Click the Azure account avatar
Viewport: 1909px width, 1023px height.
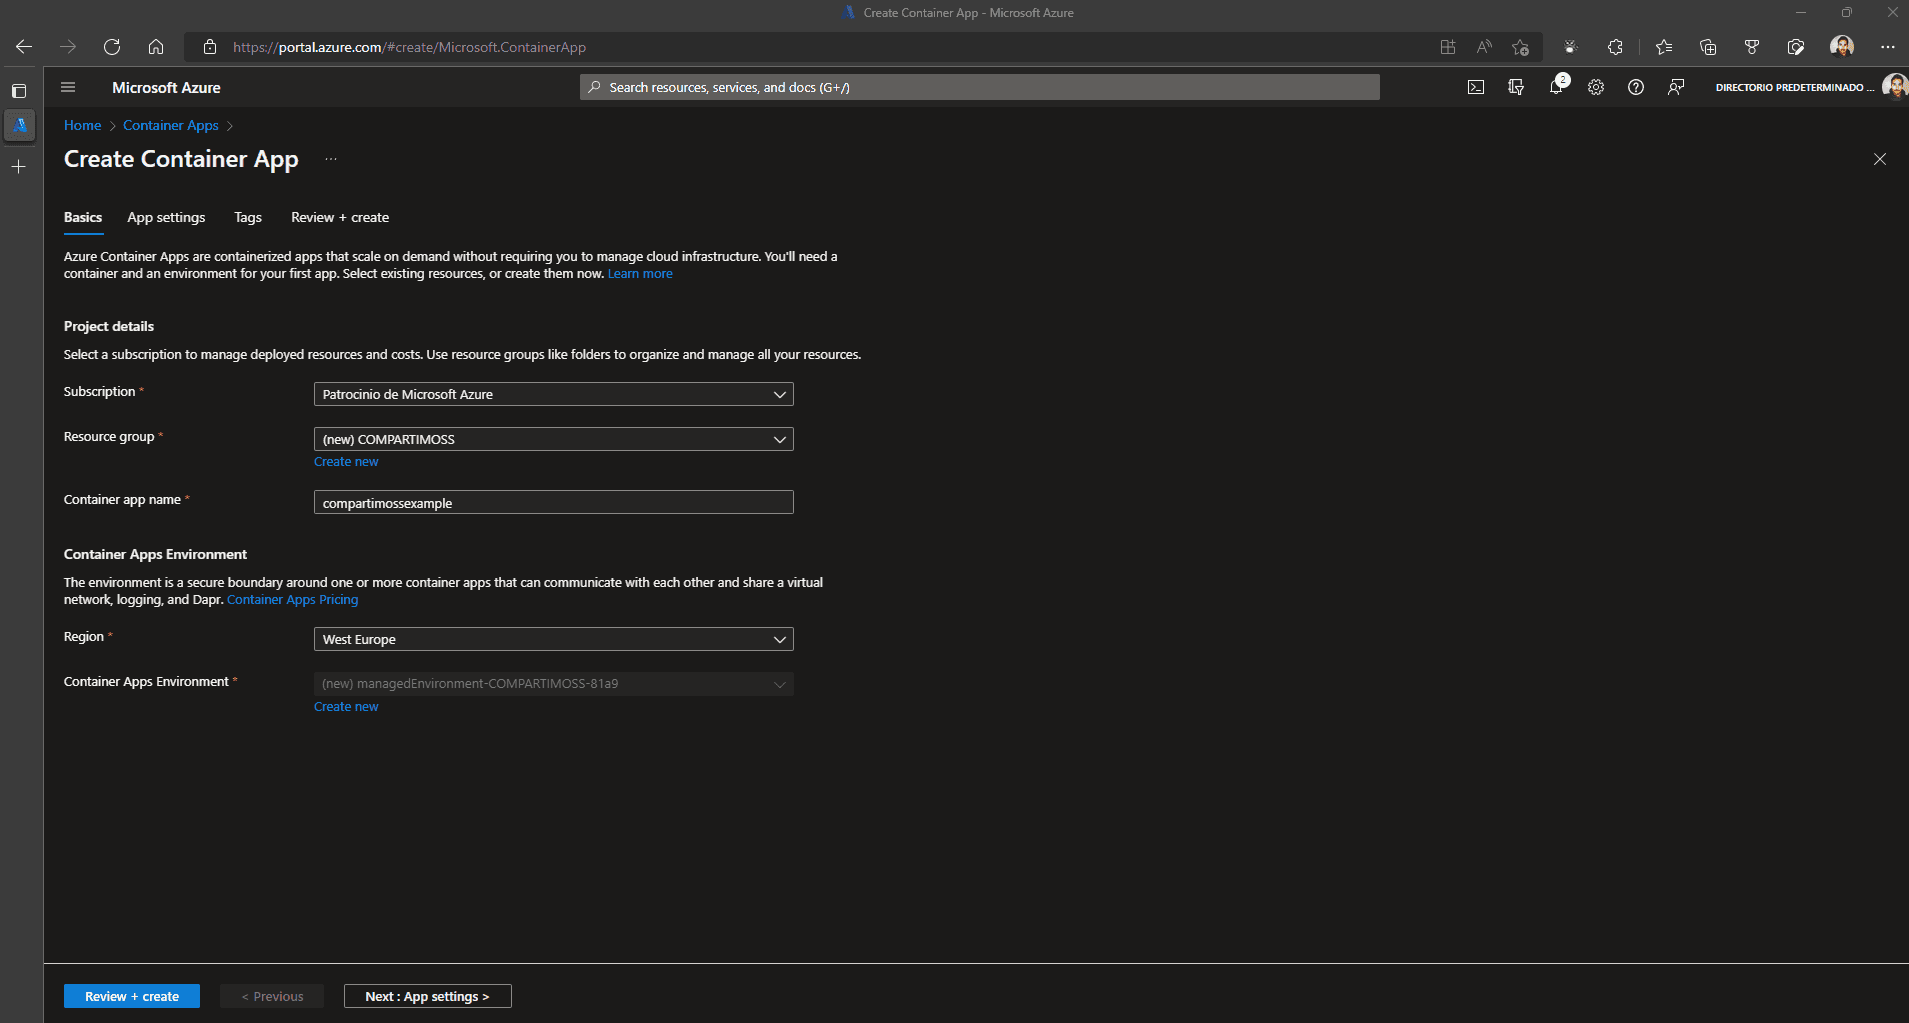tap(1894, 87)
